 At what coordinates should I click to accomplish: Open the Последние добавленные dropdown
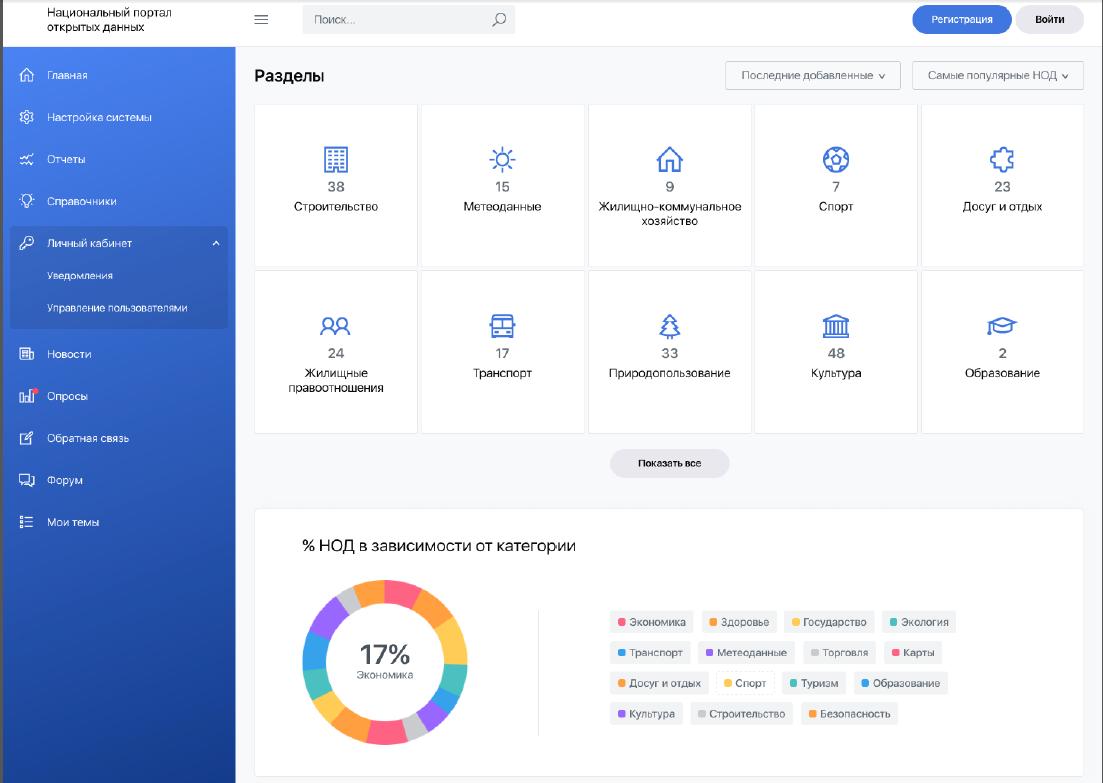[812, 75]
